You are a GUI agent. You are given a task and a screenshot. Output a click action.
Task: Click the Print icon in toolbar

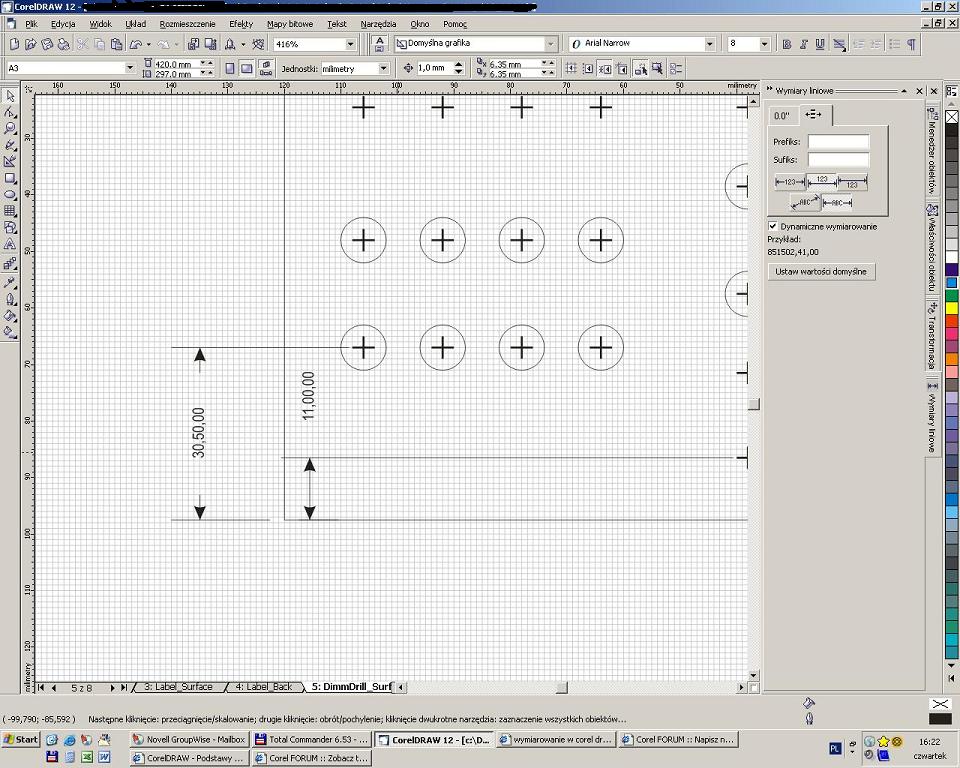pyautogui.click(x=63, y=44)
